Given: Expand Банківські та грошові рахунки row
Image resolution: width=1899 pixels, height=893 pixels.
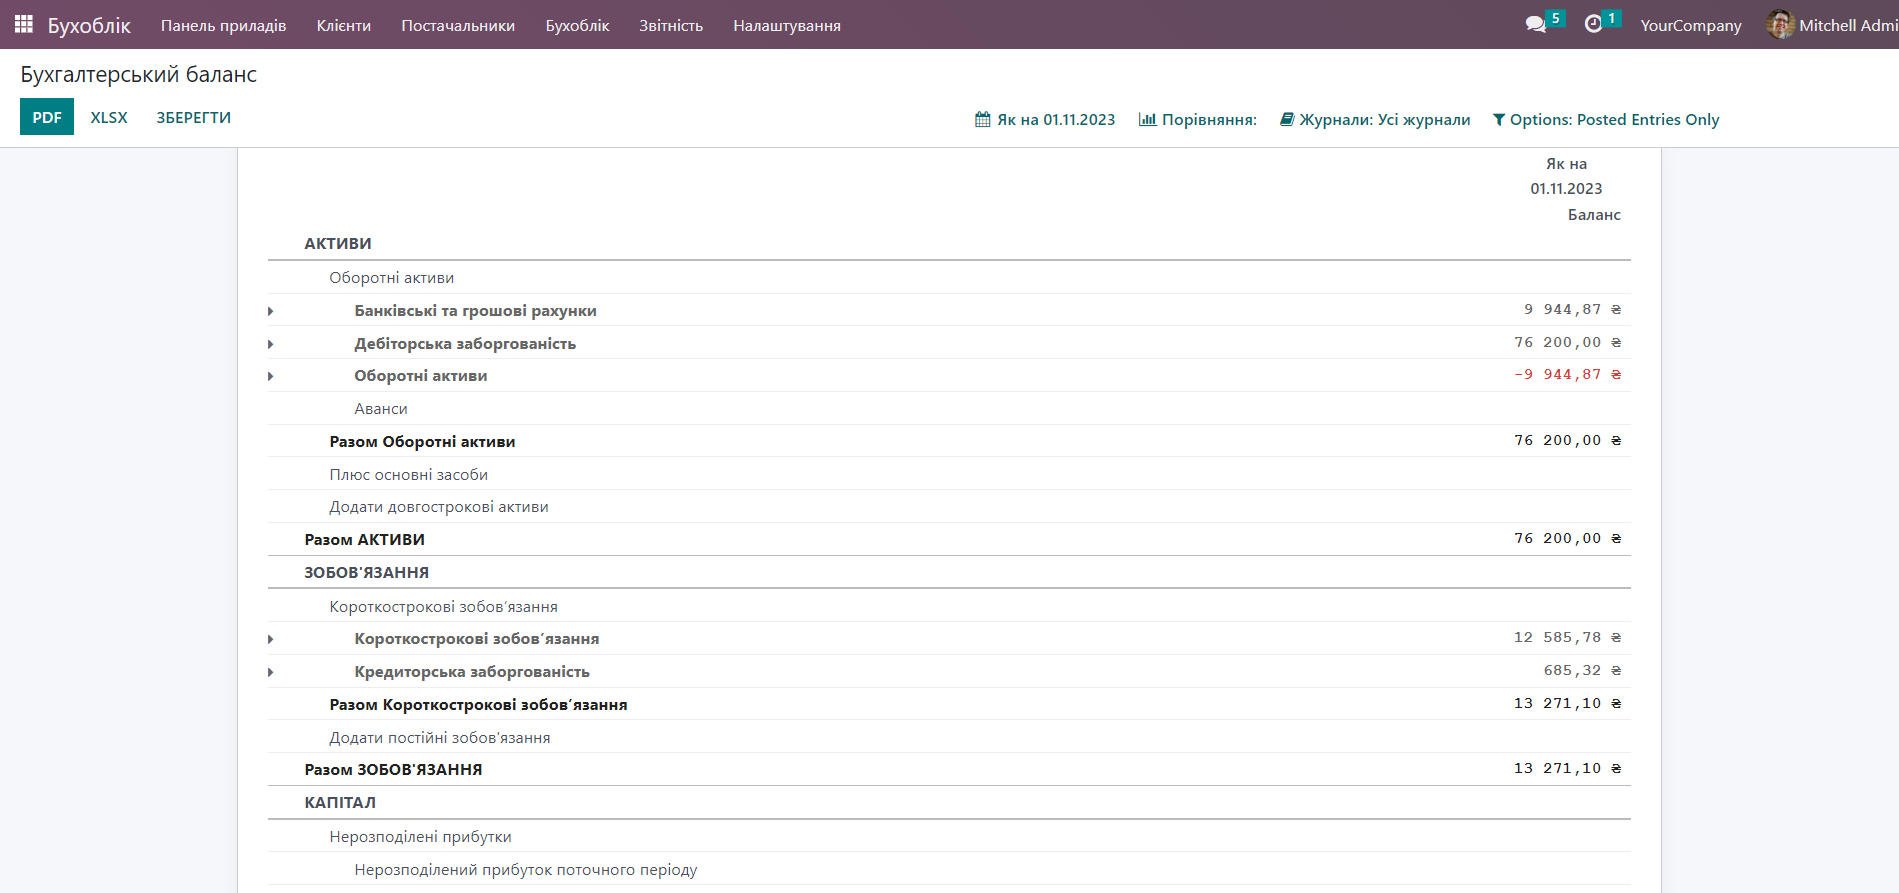Looking at the screenshot, I should click(x=271, y=312).
